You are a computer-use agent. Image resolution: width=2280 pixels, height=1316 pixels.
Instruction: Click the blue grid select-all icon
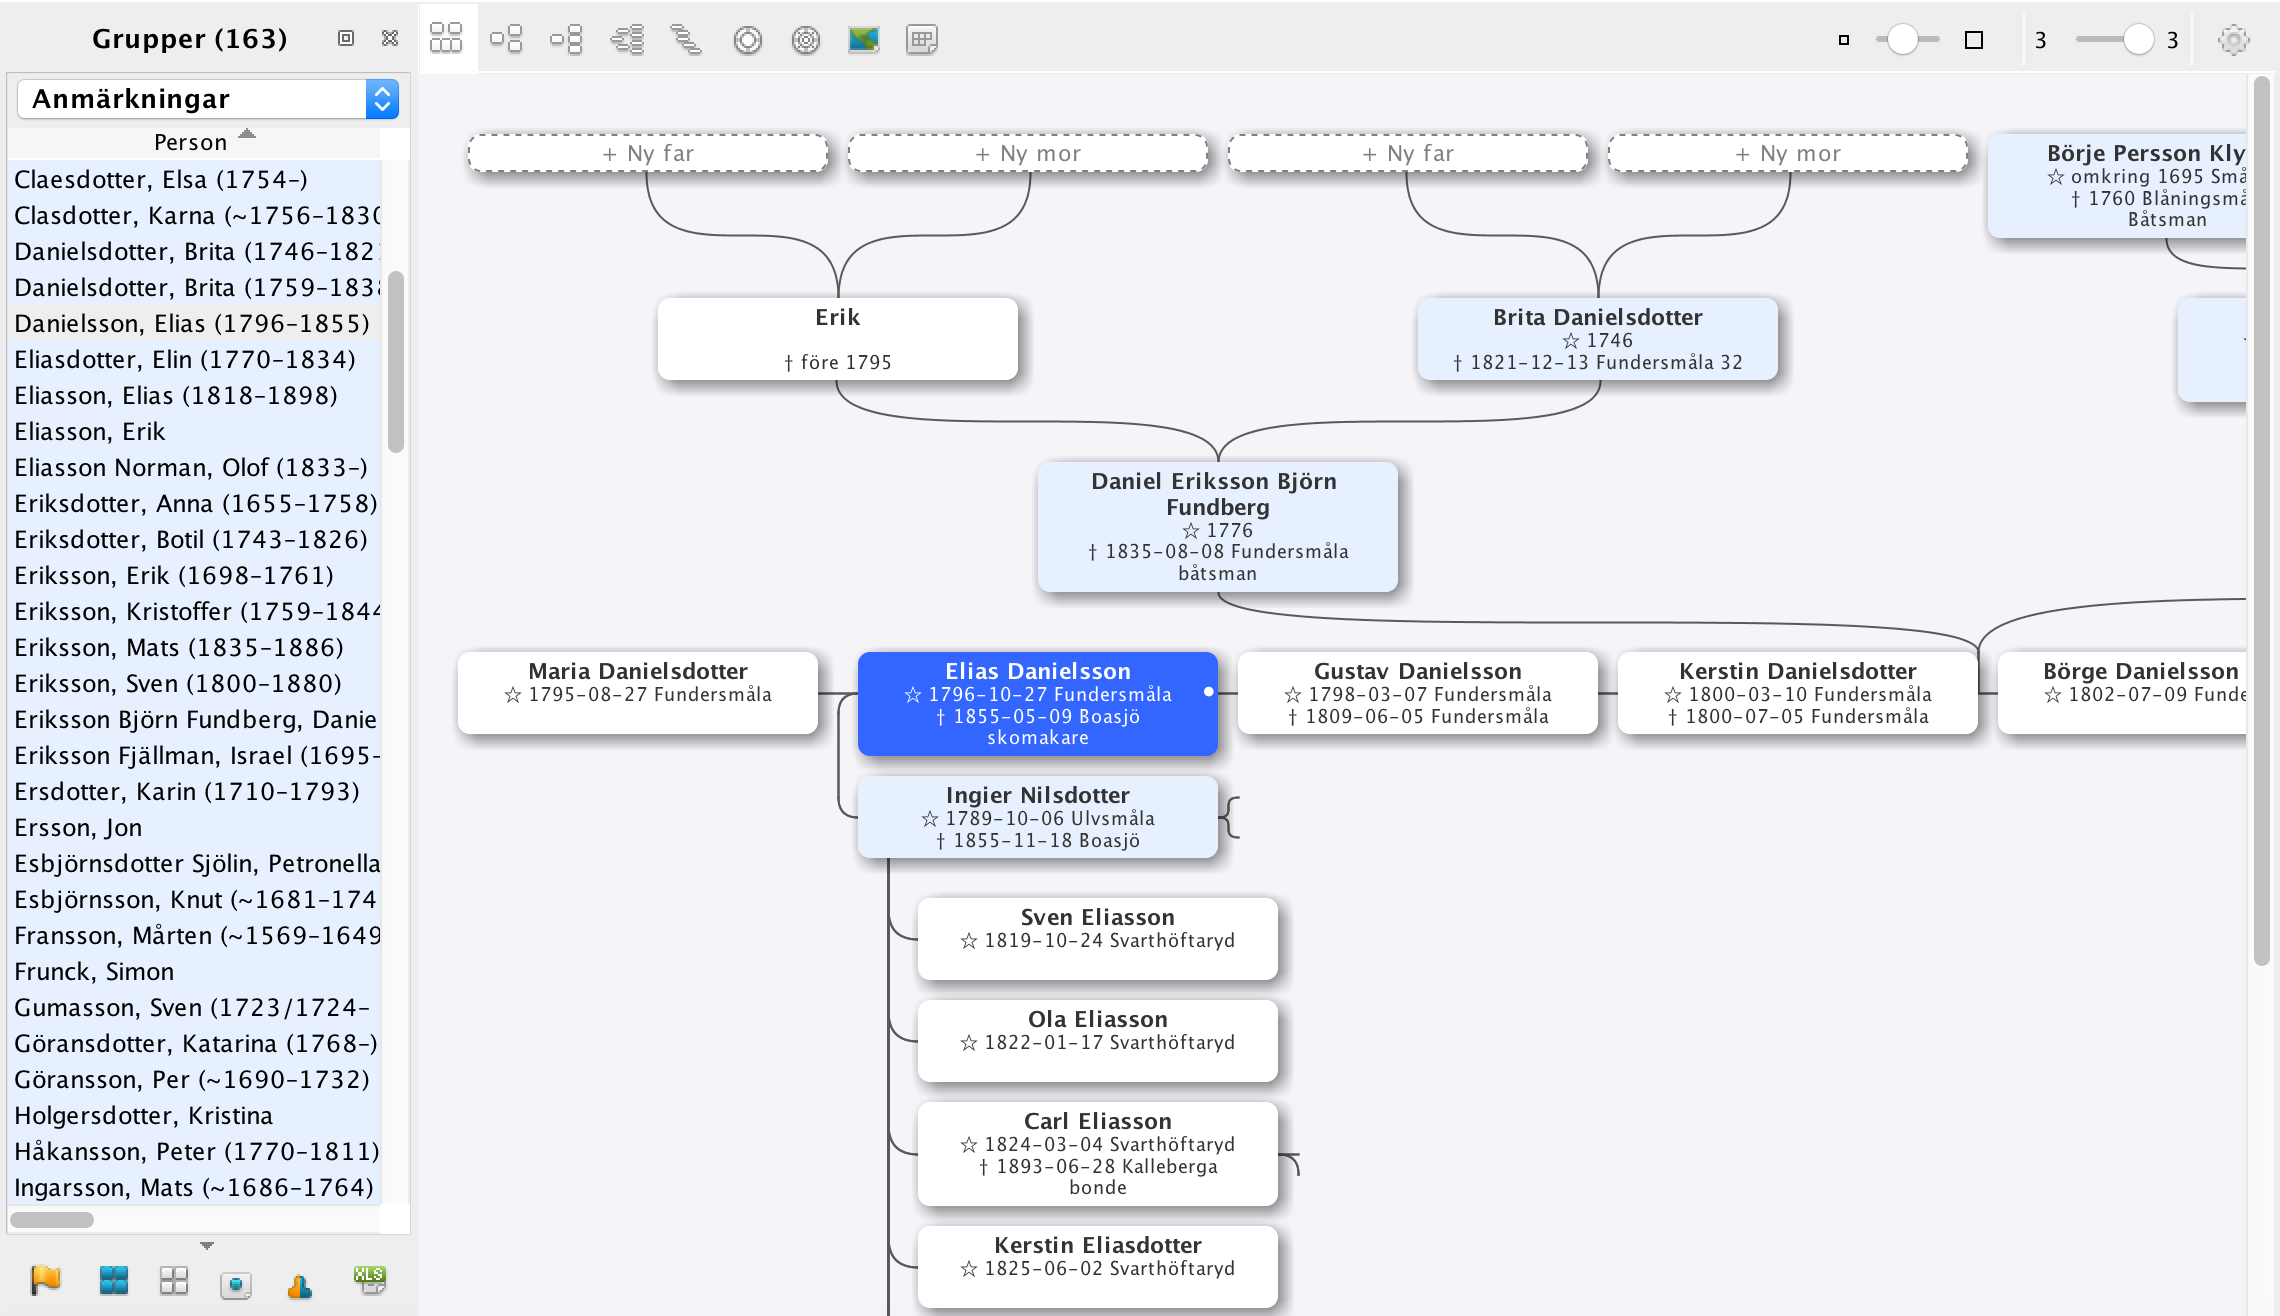(x=113, y=1280)
